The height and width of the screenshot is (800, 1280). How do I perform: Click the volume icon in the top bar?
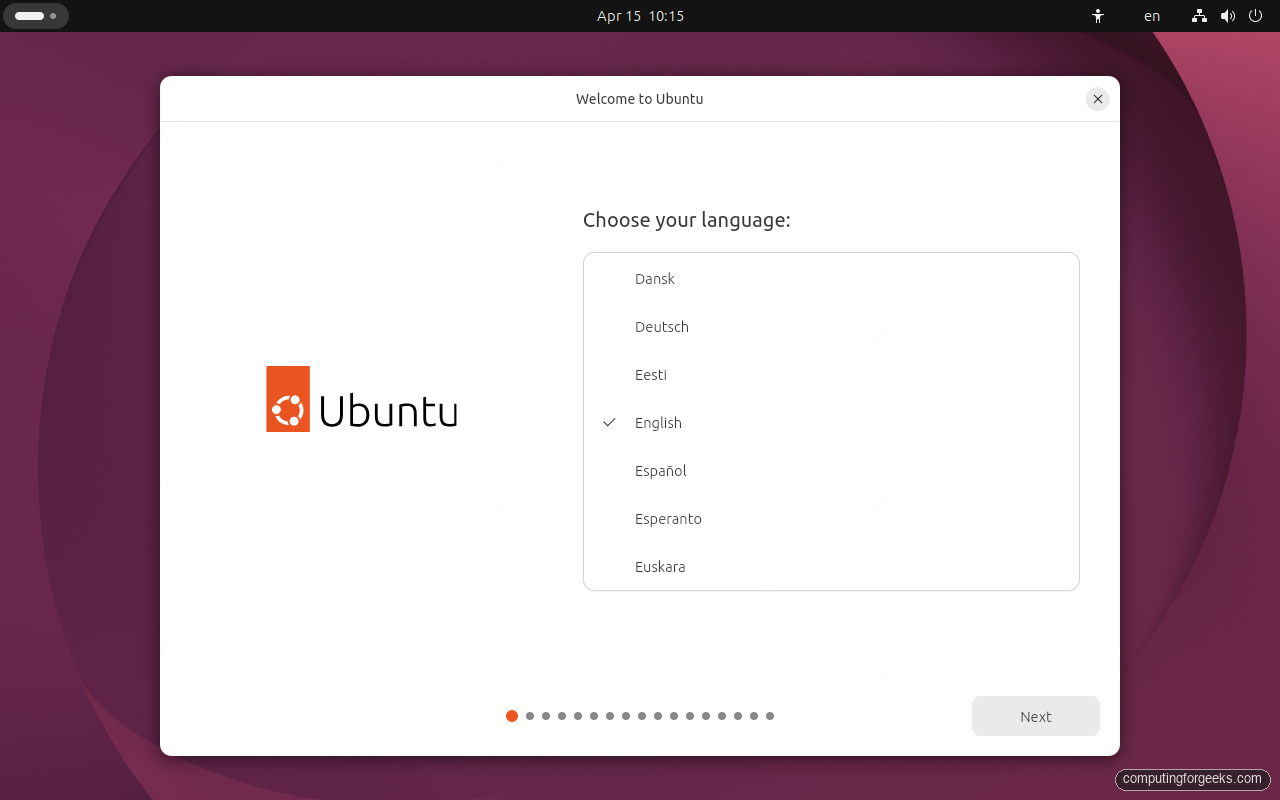tap(1227, 16)
